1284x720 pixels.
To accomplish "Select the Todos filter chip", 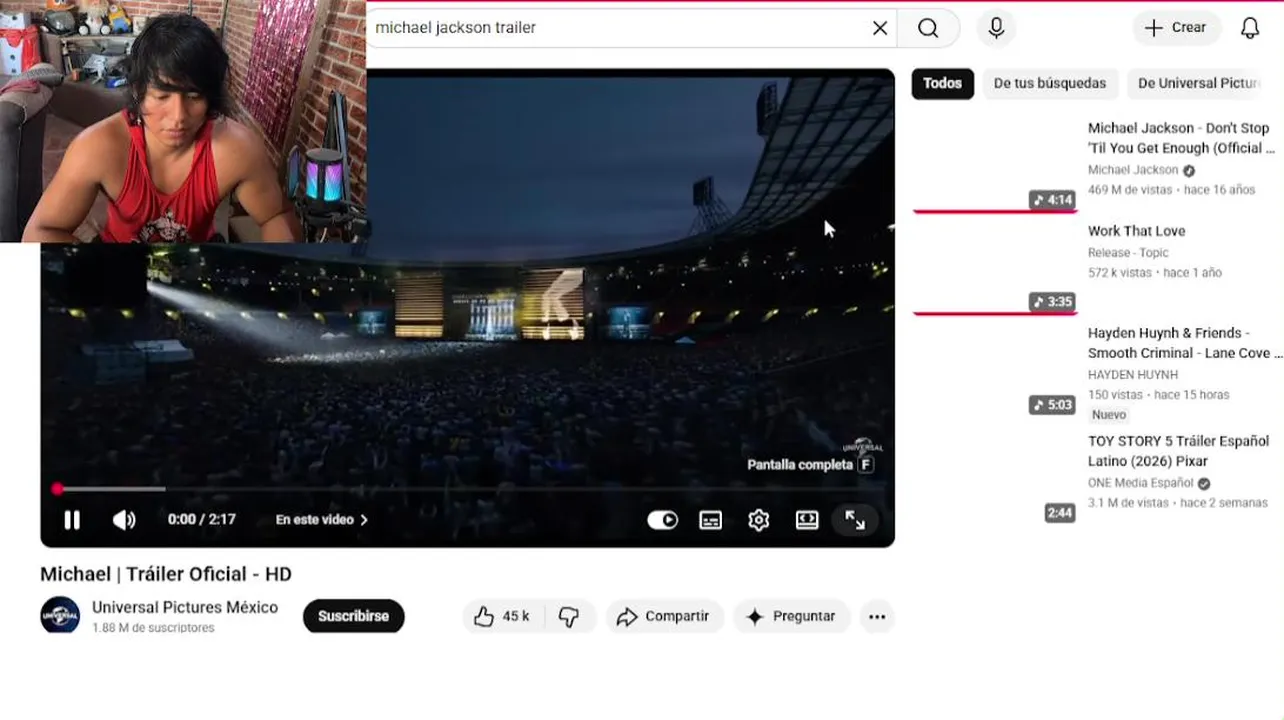I will [x=942, y=84].
